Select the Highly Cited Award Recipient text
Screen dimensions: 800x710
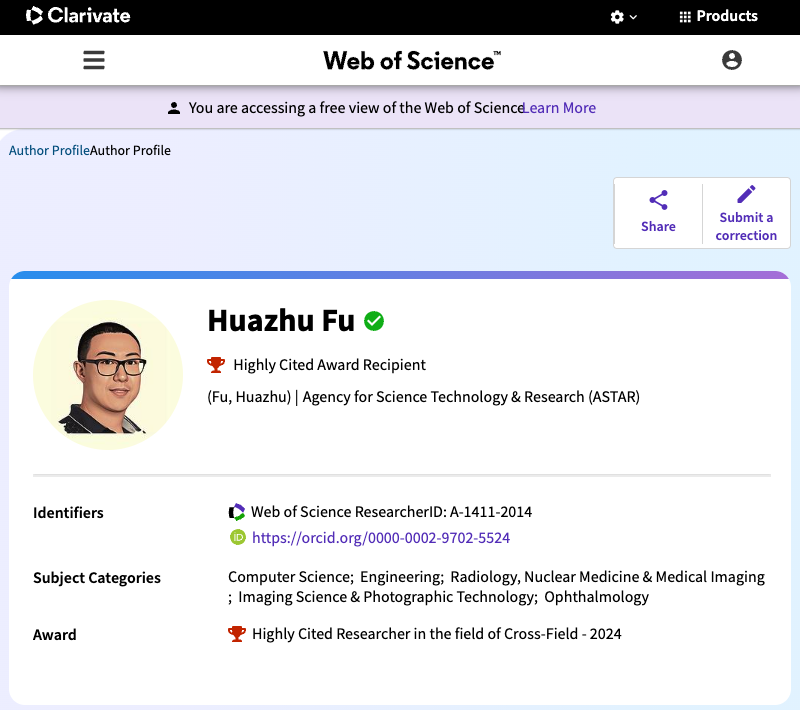click(329, 365)
